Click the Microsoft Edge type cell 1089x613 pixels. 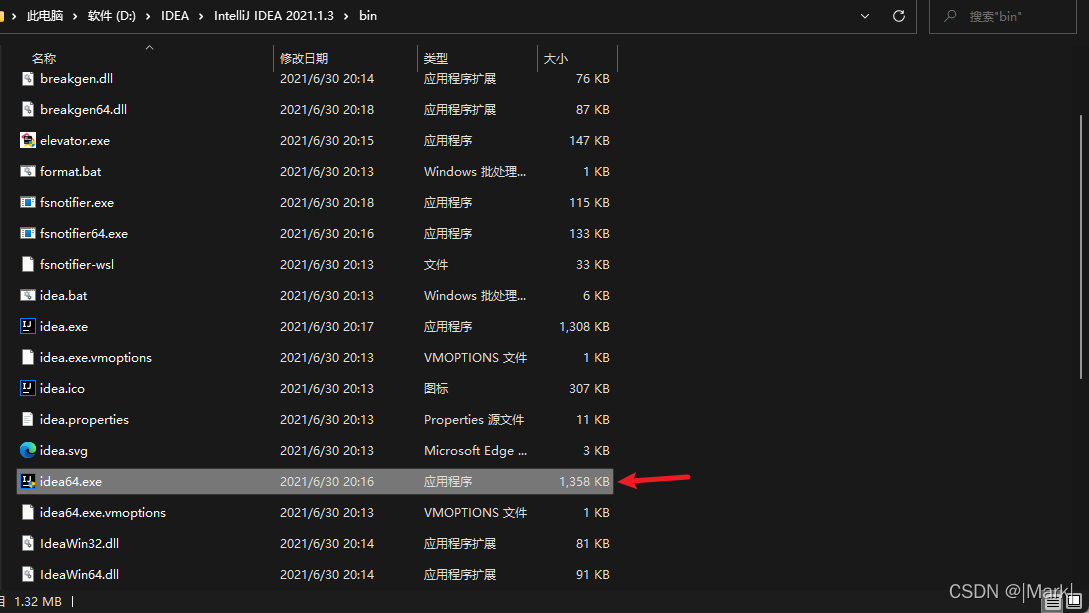point(475,451)
